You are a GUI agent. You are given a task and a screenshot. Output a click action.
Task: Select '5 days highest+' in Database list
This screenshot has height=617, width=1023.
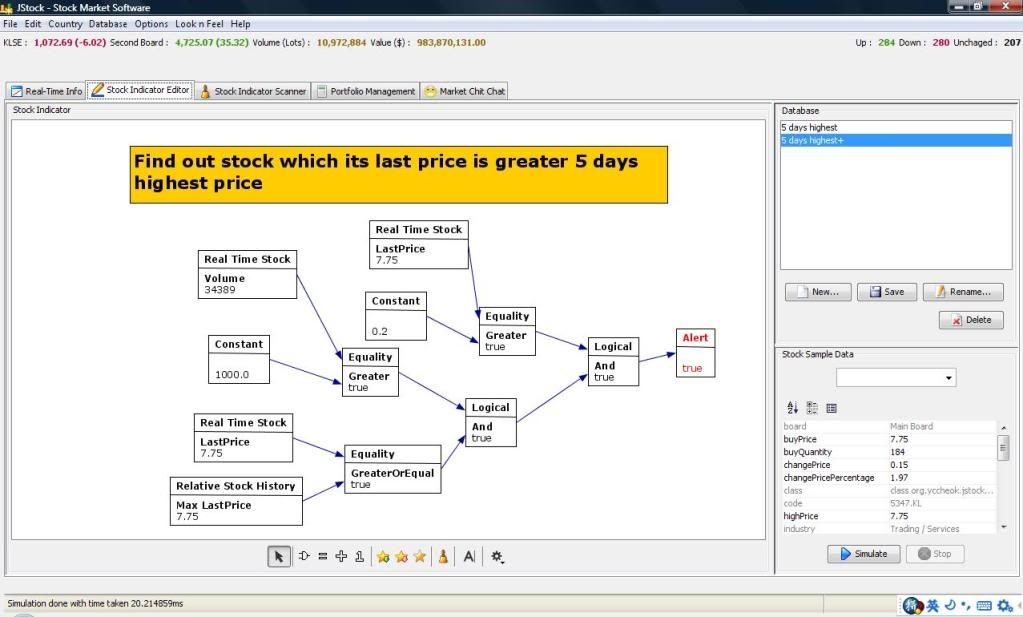click(896, 140)
